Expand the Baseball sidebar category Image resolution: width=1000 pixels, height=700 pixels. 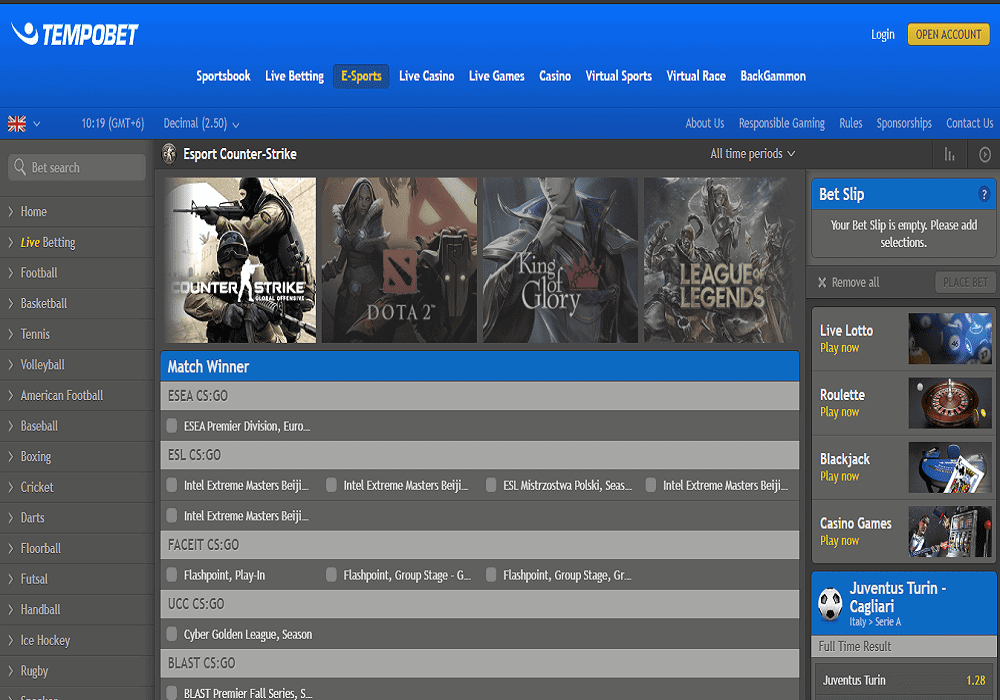77,426
